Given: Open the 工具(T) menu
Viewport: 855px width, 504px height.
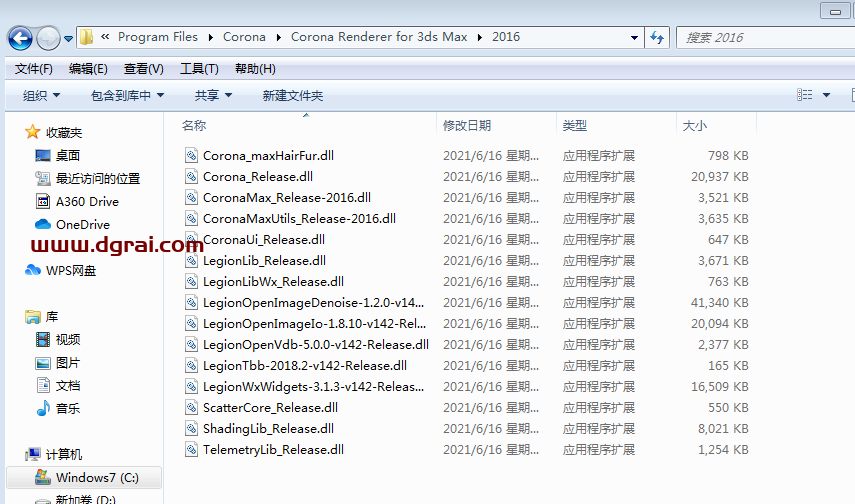Looking at the screenshot, I should 199,69.
